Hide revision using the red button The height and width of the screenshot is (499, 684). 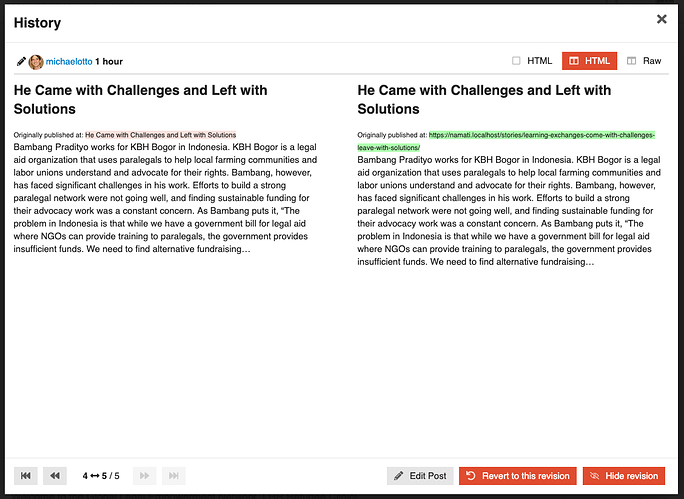click(624, 476)
